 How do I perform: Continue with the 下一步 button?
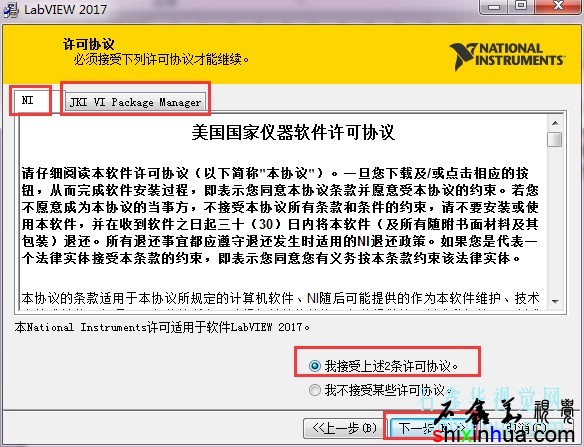coord(427,428)
